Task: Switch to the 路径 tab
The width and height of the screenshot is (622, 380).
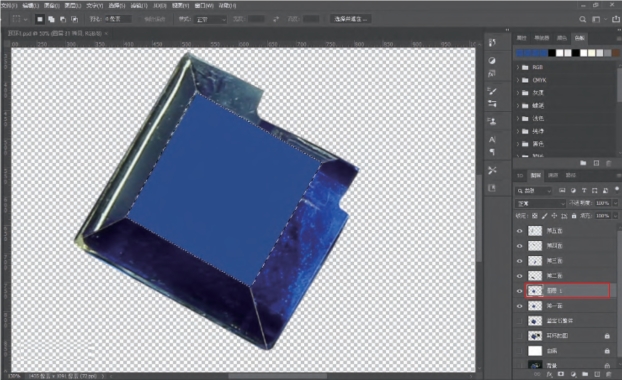Action: [x=570, y=175]
